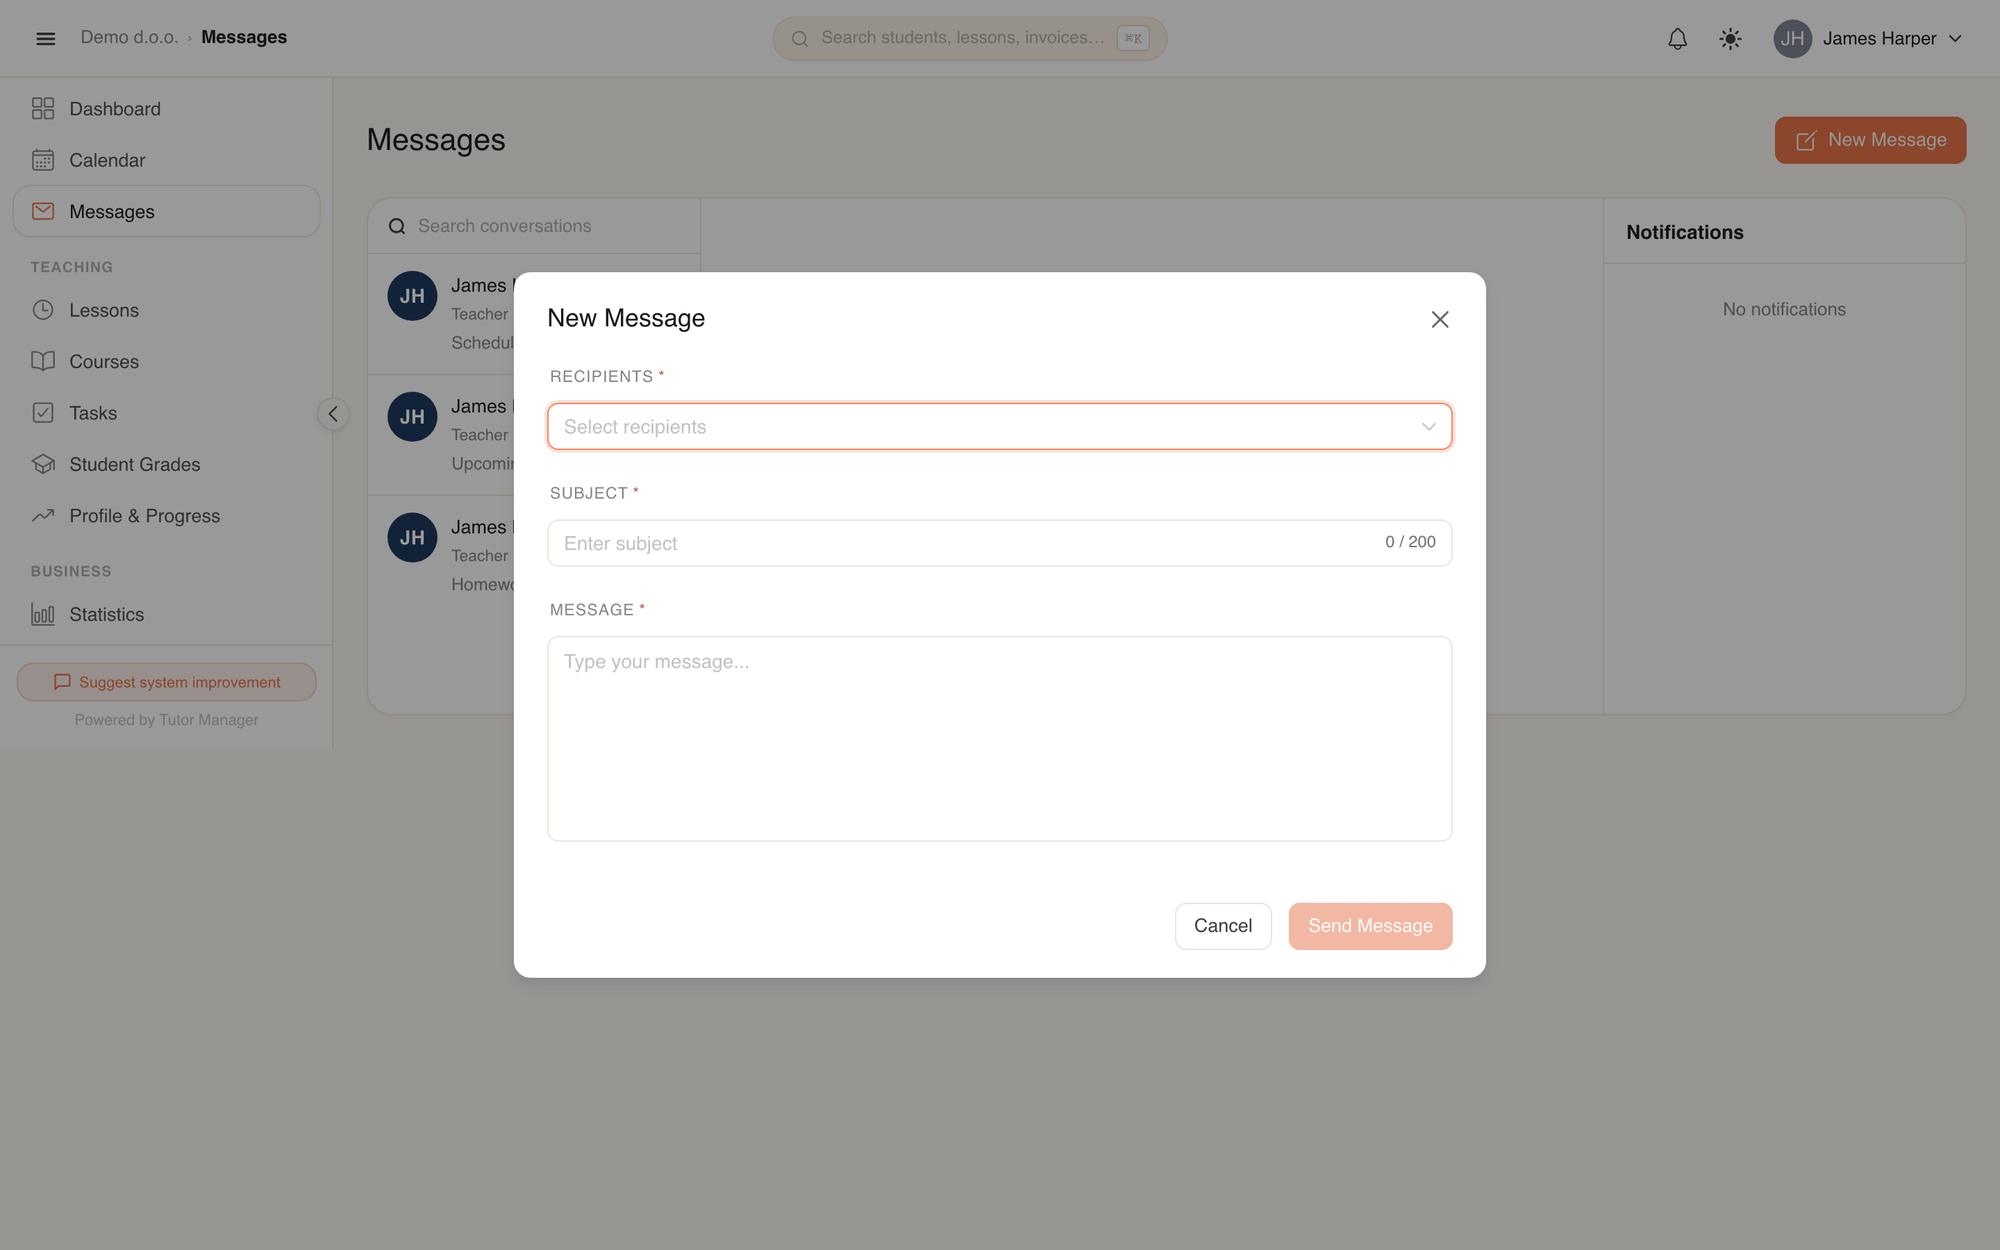Viewport: 2000px width, 1250px height.
Task: Click the Powered by Tutor Manager text
Action: pyautogui.click(x=166, y=720)
